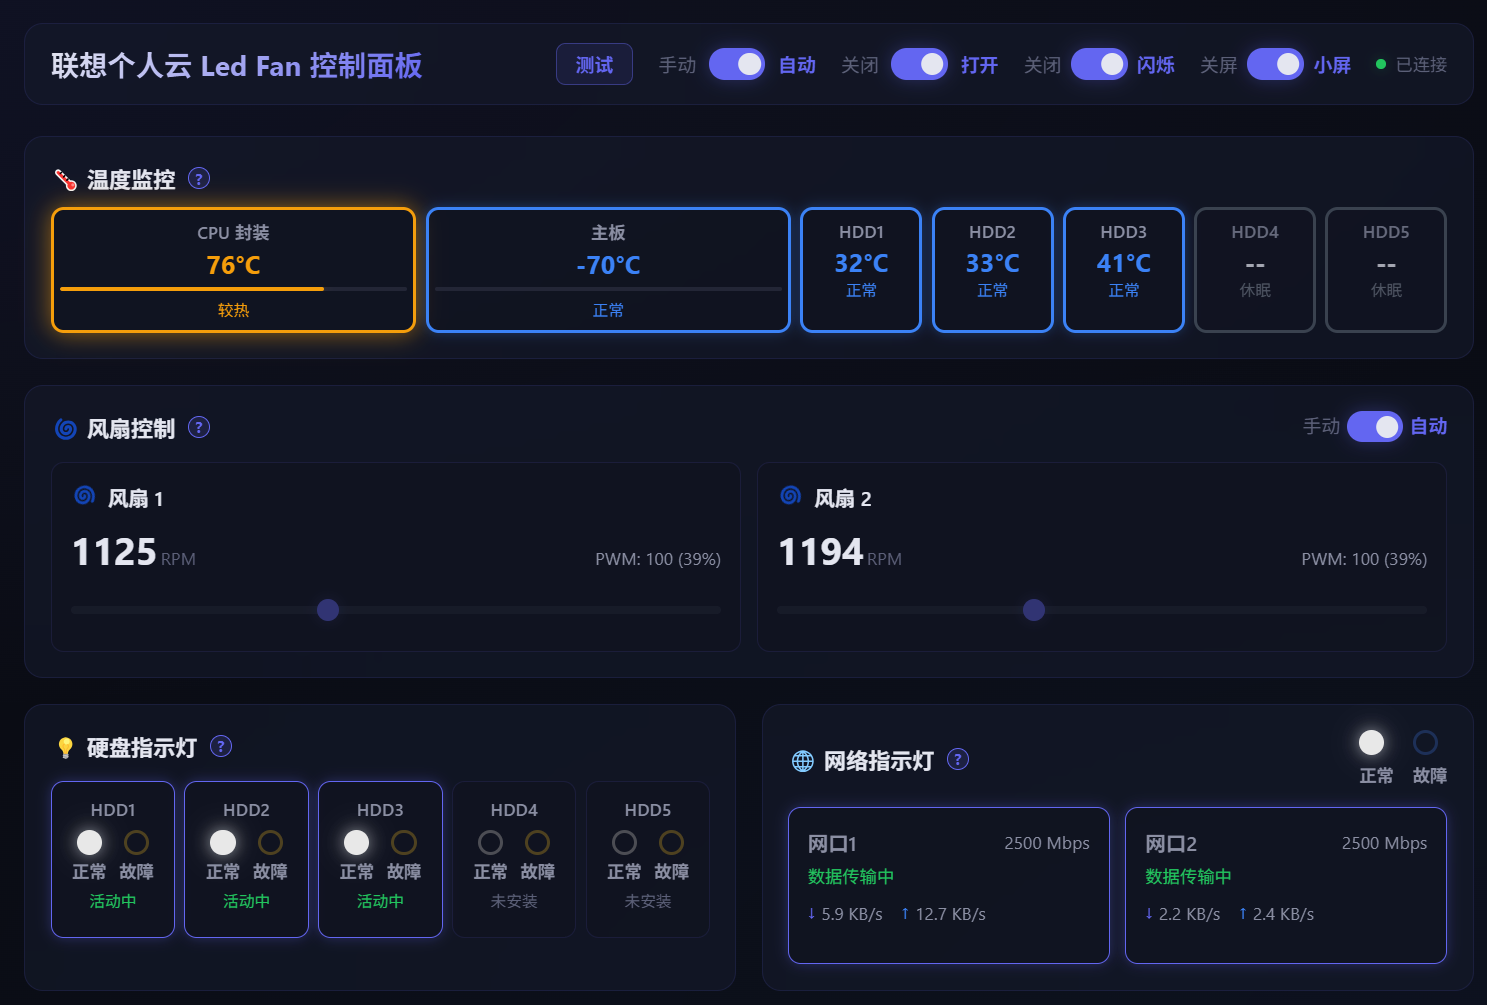Toggle the 关闭/打开 switch in top bar

click(919, 64)
